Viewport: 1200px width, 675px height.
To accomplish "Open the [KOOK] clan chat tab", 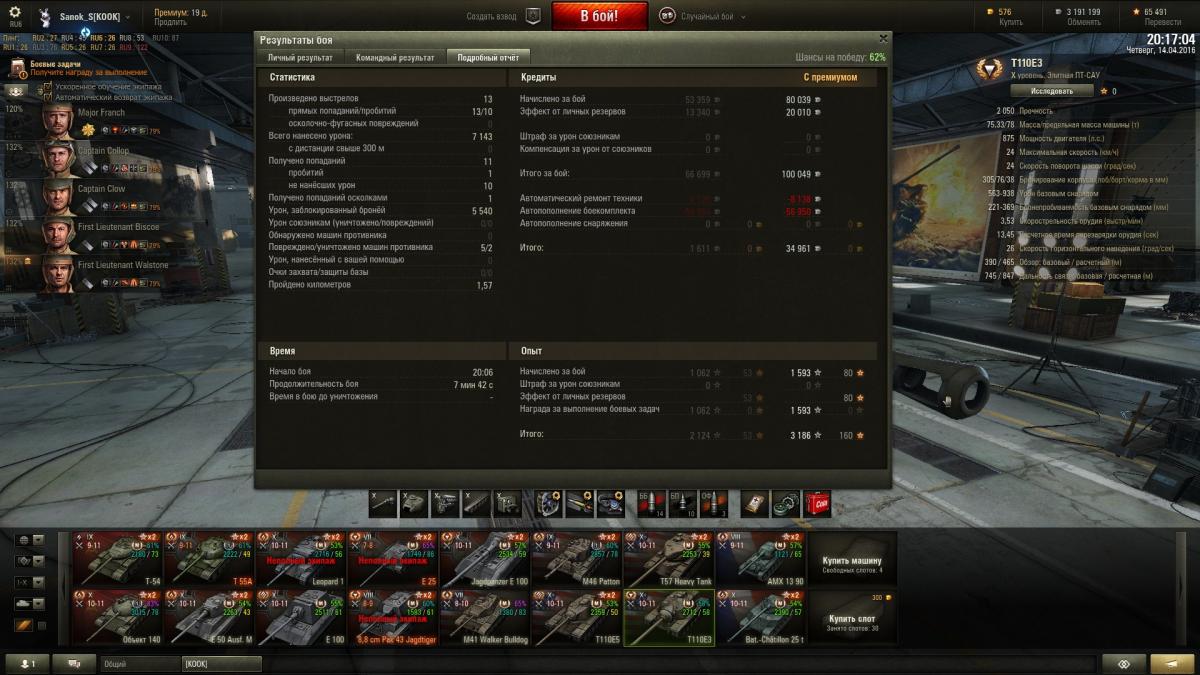I will (x=220, y=663).
